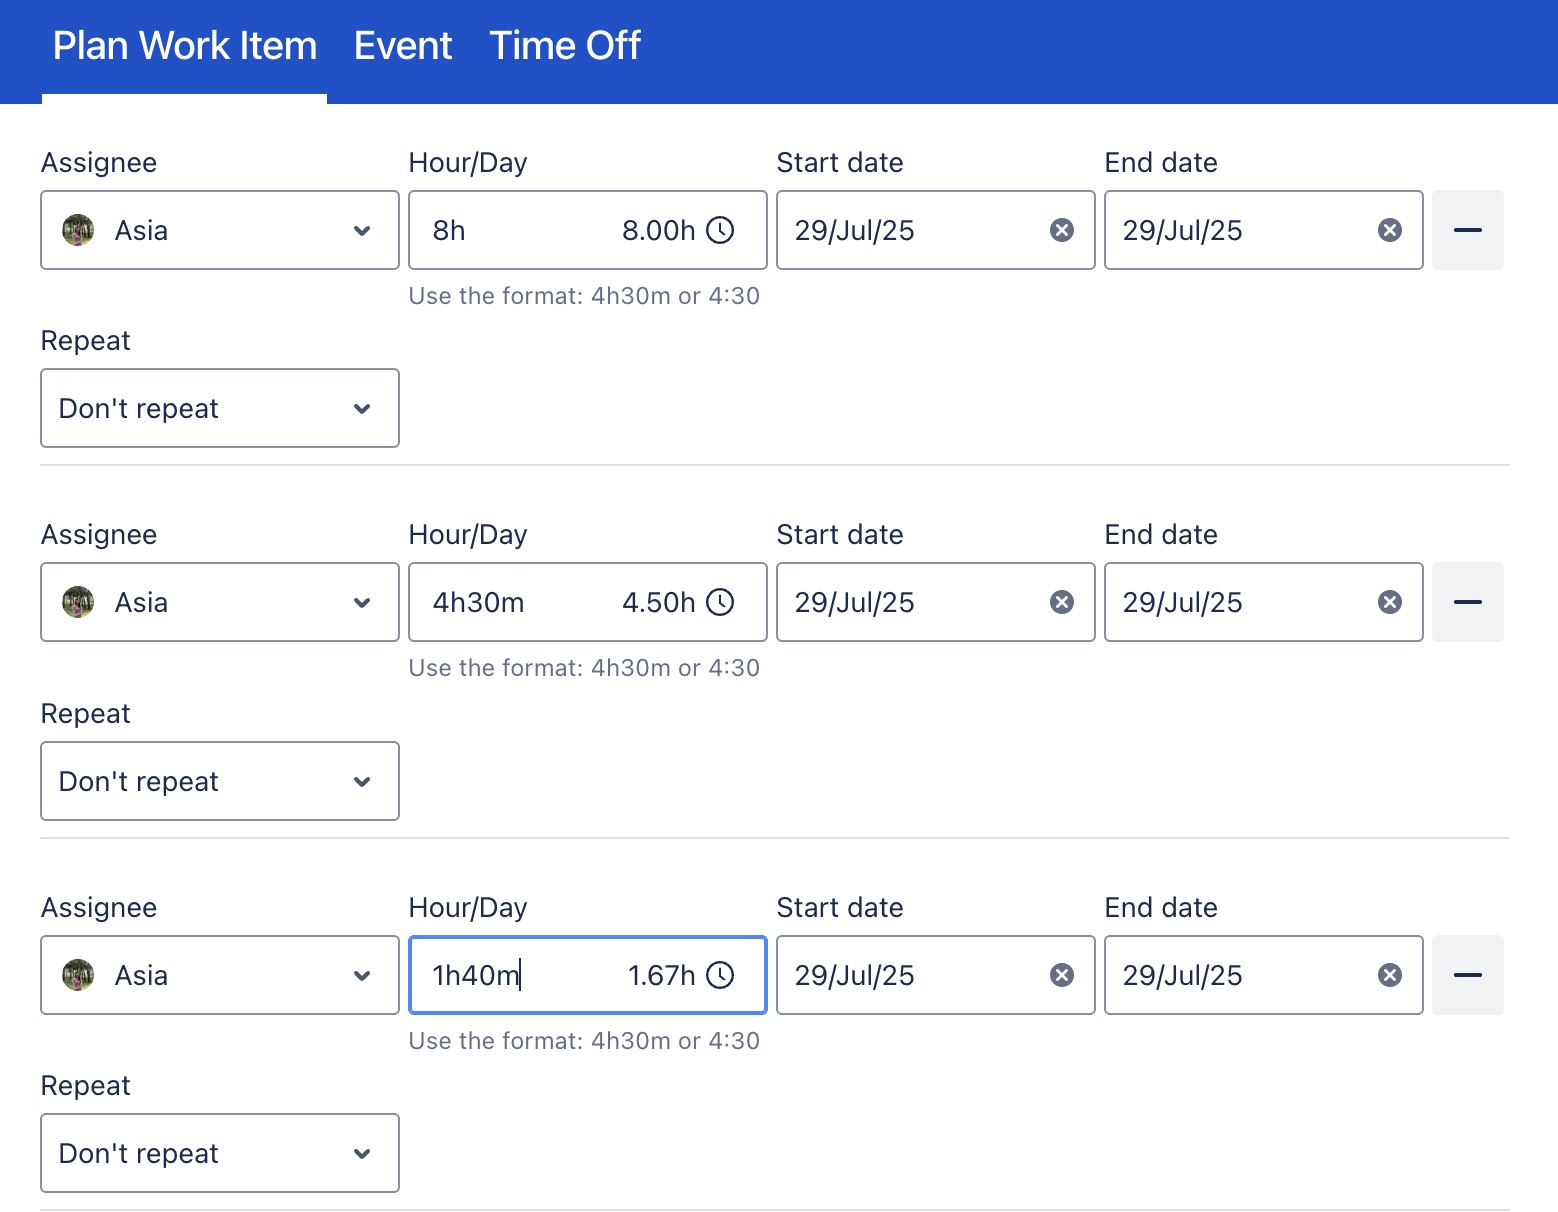Open the second row's Repeat dropdown
This screenshot has width=1558, height=1212.
pyautogui.click(x=220, y=781)
